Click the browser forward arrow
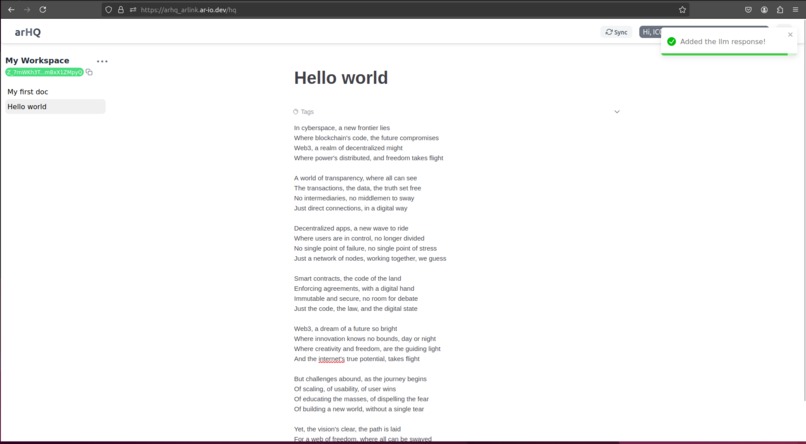This screenshot has height=444, width=806. coord(27,9)
